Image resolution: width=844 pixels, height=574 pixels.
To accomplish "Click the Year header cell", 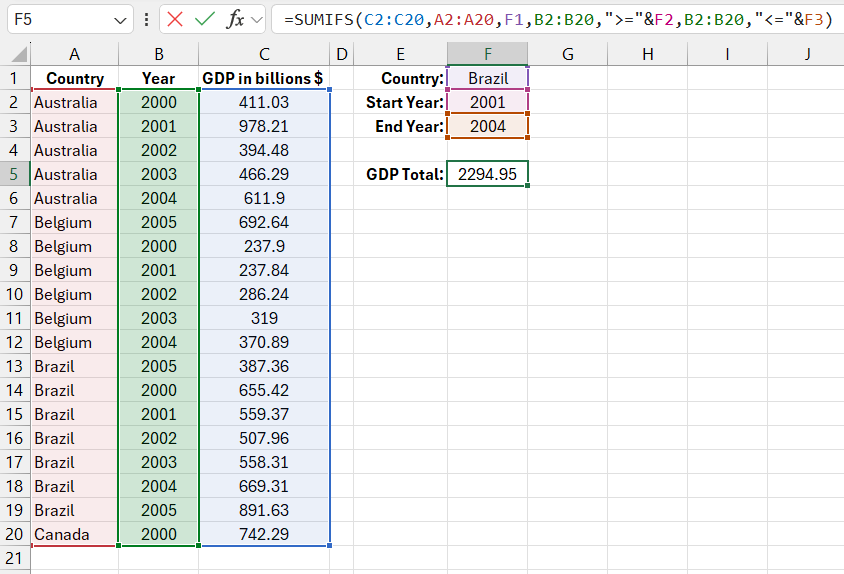I will point(158,78).
